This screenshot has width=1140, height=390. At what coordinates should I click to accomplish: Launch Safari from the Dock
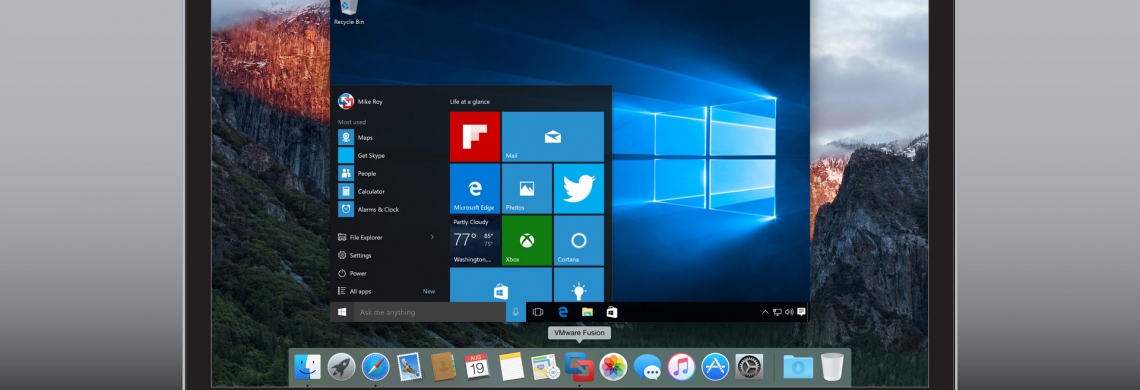pyautogui.click(x=376, y=367)
